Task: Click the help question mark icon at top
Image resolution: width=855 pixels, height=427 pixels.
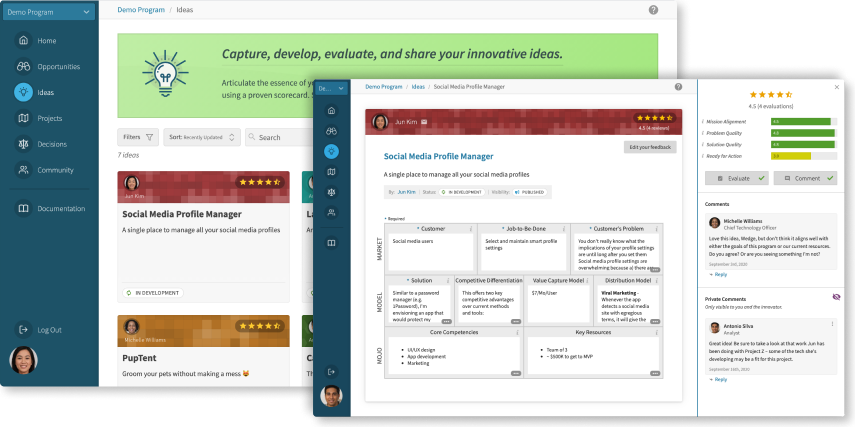Action: pyautogui.click(x=653, y=9)
